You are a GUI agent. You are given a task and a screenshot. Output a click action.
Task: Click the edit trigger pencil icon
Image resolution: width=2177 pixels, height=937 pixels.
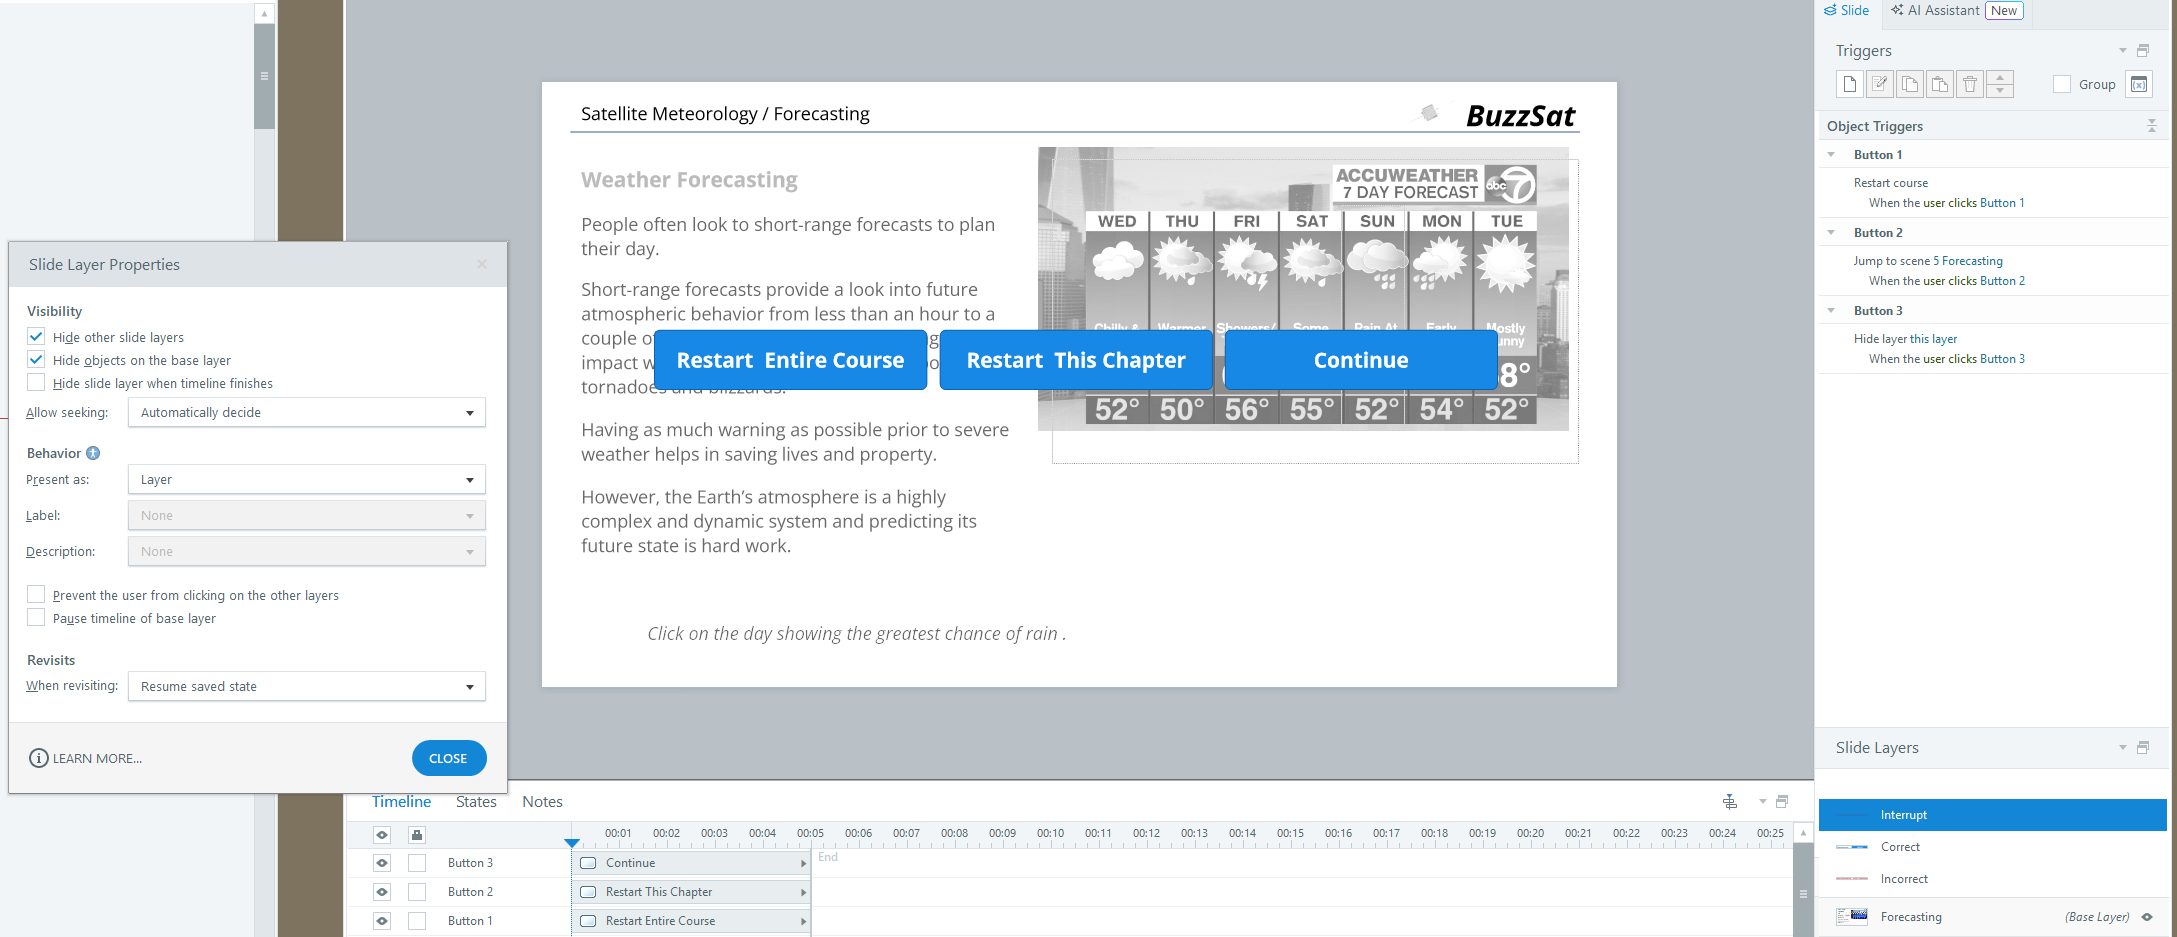click(1880, 84)
